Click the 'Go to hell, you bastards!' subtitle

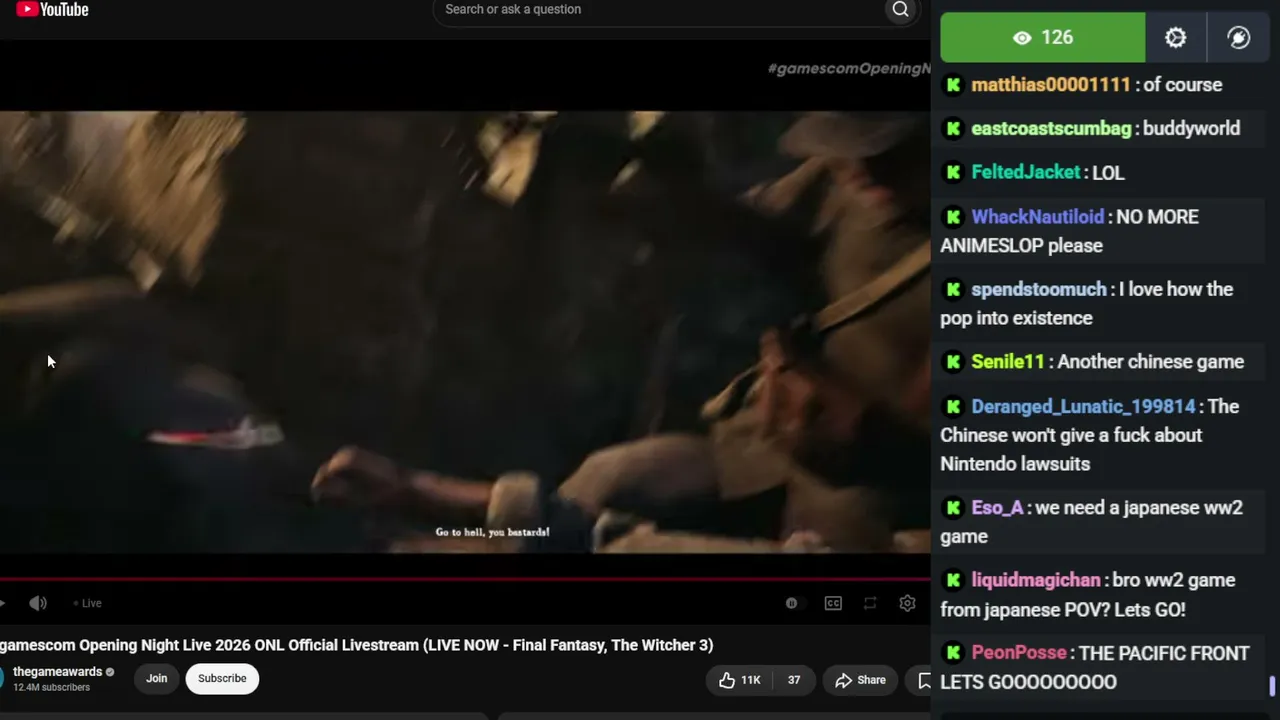click(492, 532)
